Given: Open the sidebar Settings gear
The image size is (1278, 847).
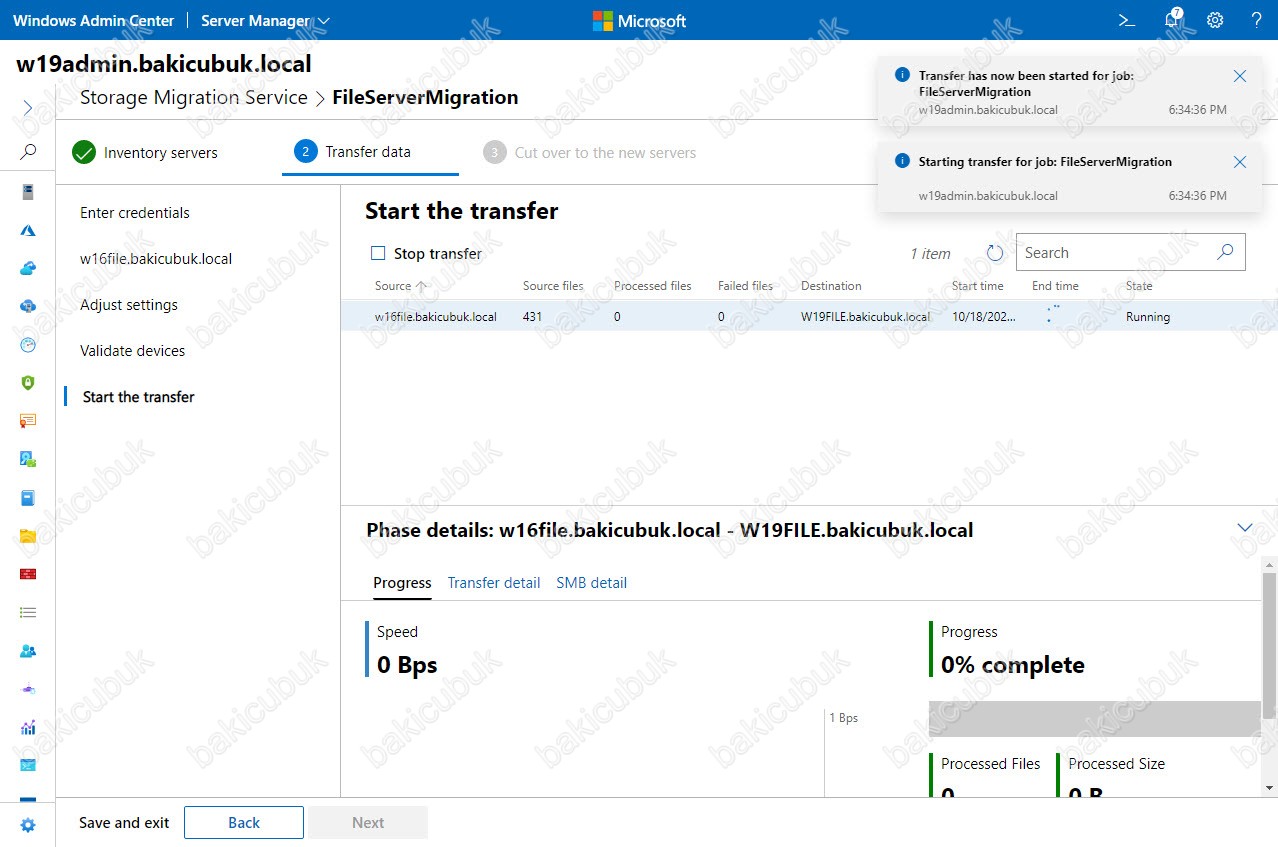Looking at the screenshot, I should [x=28, y=825].
